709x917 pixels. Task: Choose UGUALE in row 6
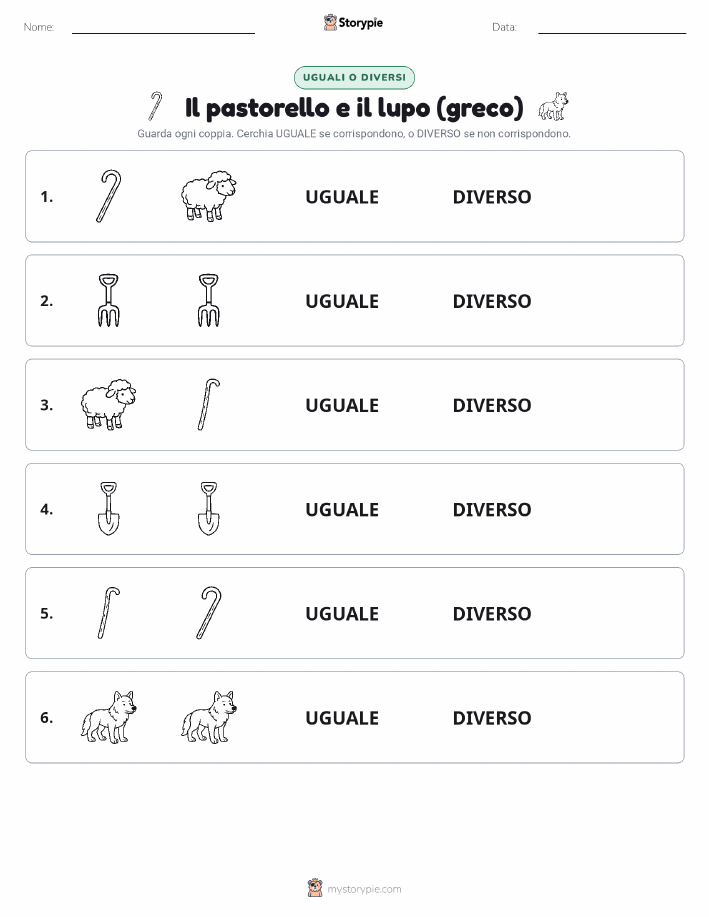click(x=342, y=718)
